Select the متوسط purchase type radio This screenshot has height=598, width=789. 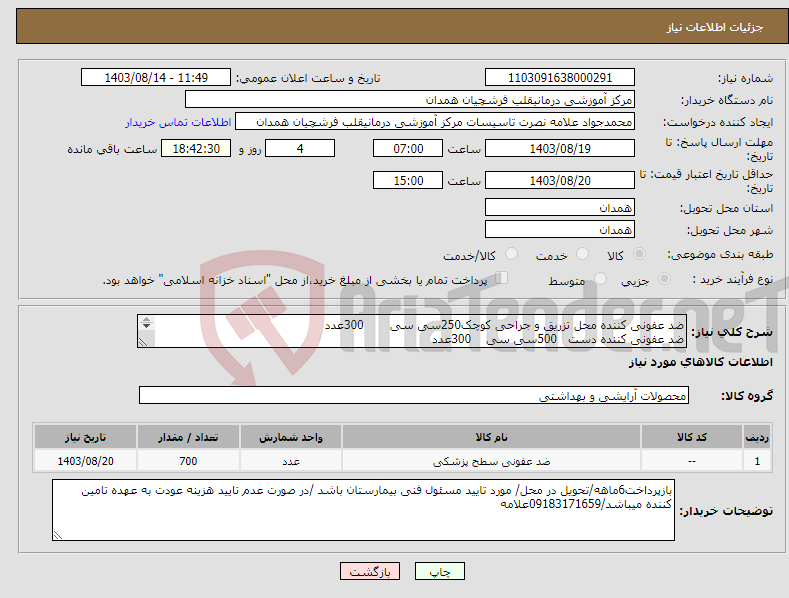pyautogui.click(x=600, y=278)
